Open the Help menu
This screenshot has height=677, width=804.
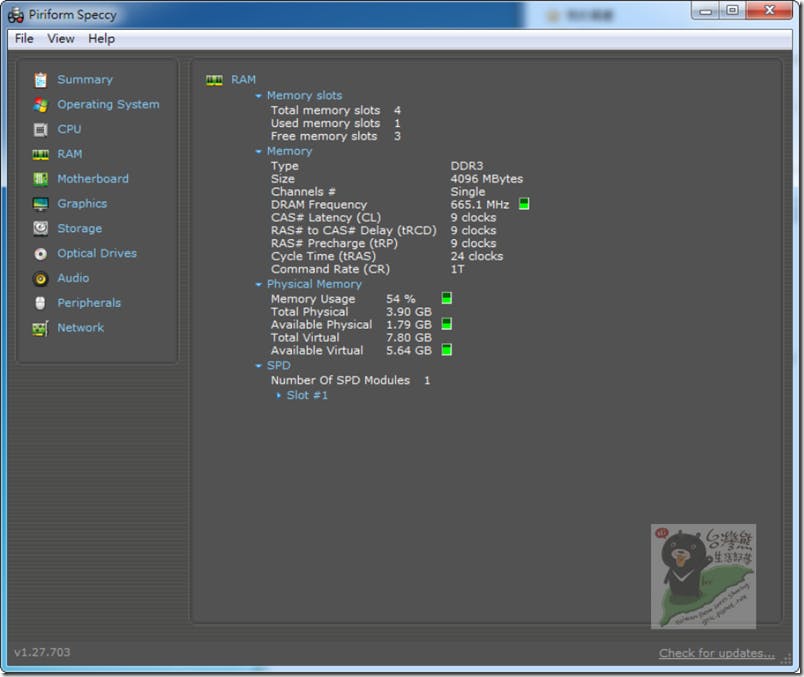(x=102, y=39)
